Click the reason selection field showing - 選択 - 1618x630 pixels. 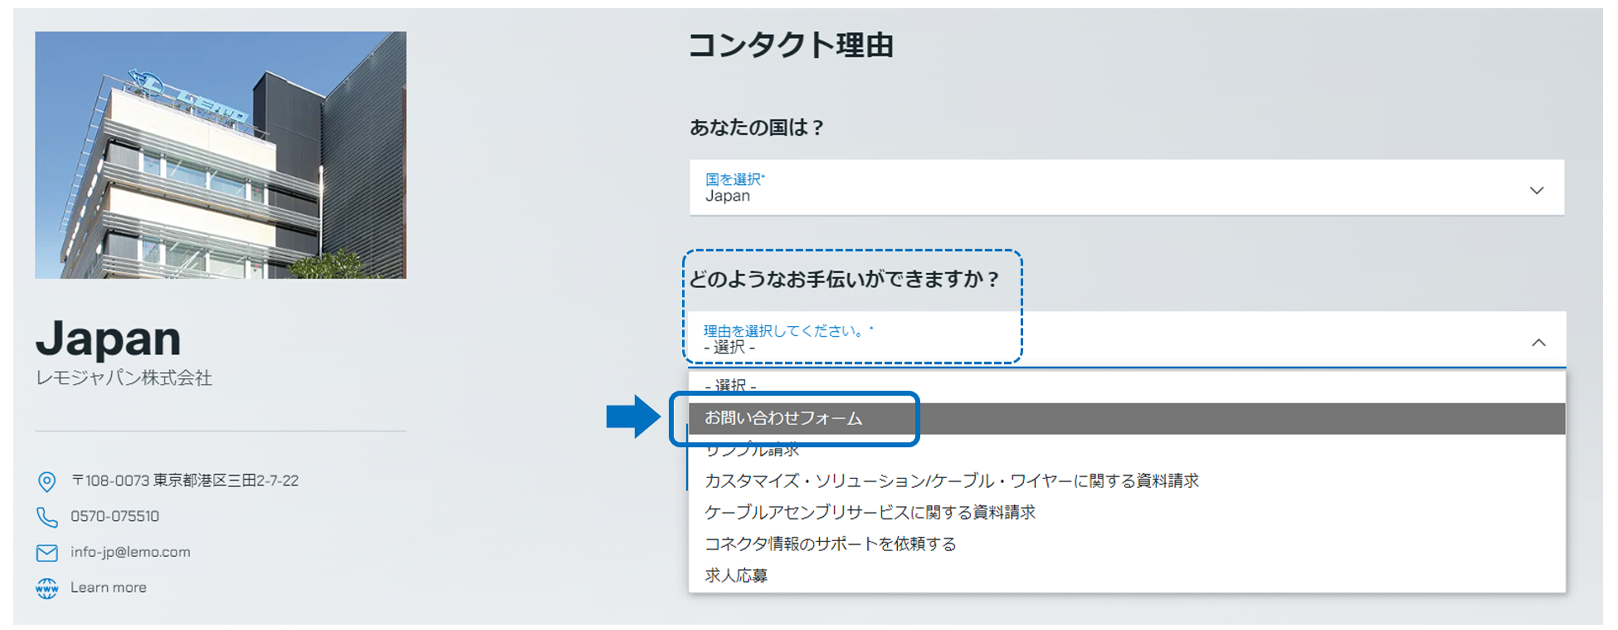[1126, 339]
